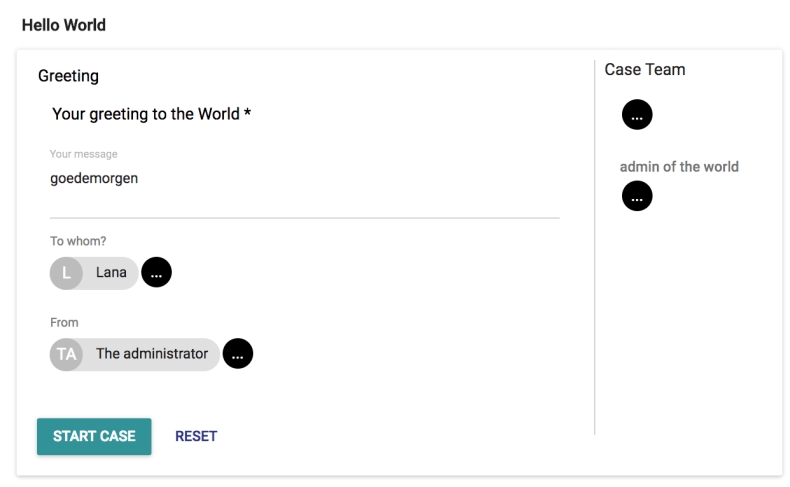This screenshot has height=487, width=790.
Task: Select The administrator name chip
Action: click(151, 354)
